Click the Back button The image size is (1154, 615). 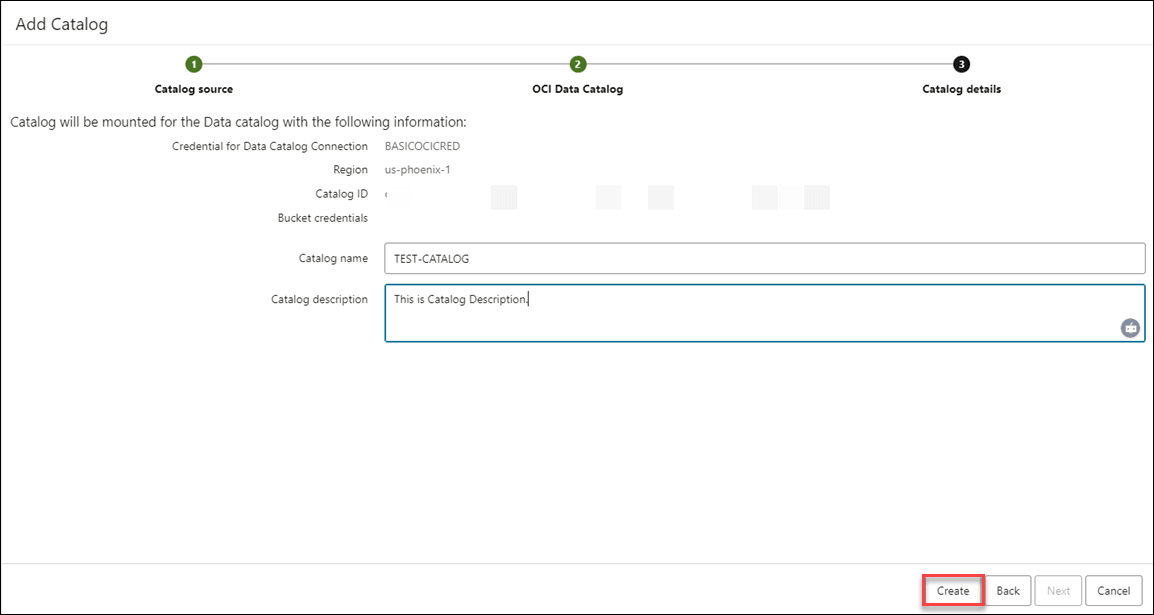coord(1008,590)
